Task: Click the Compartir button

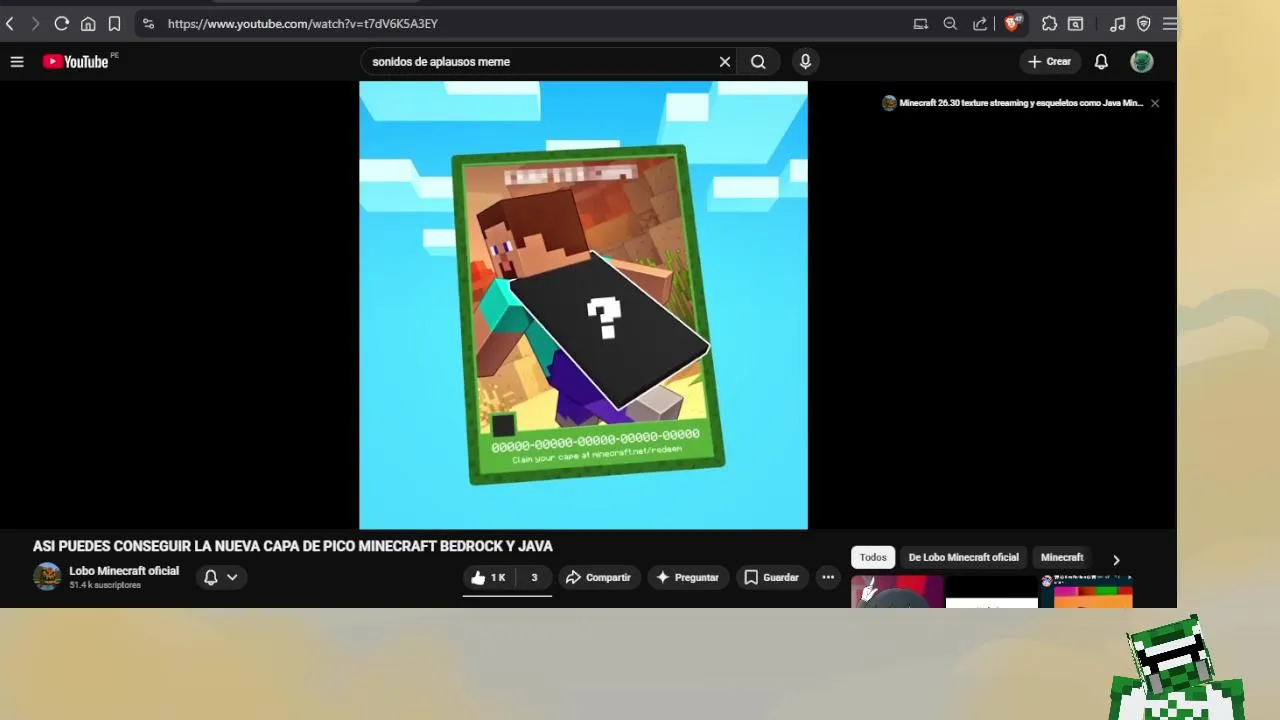Action: pyautogui.click(x=598, y=577)
